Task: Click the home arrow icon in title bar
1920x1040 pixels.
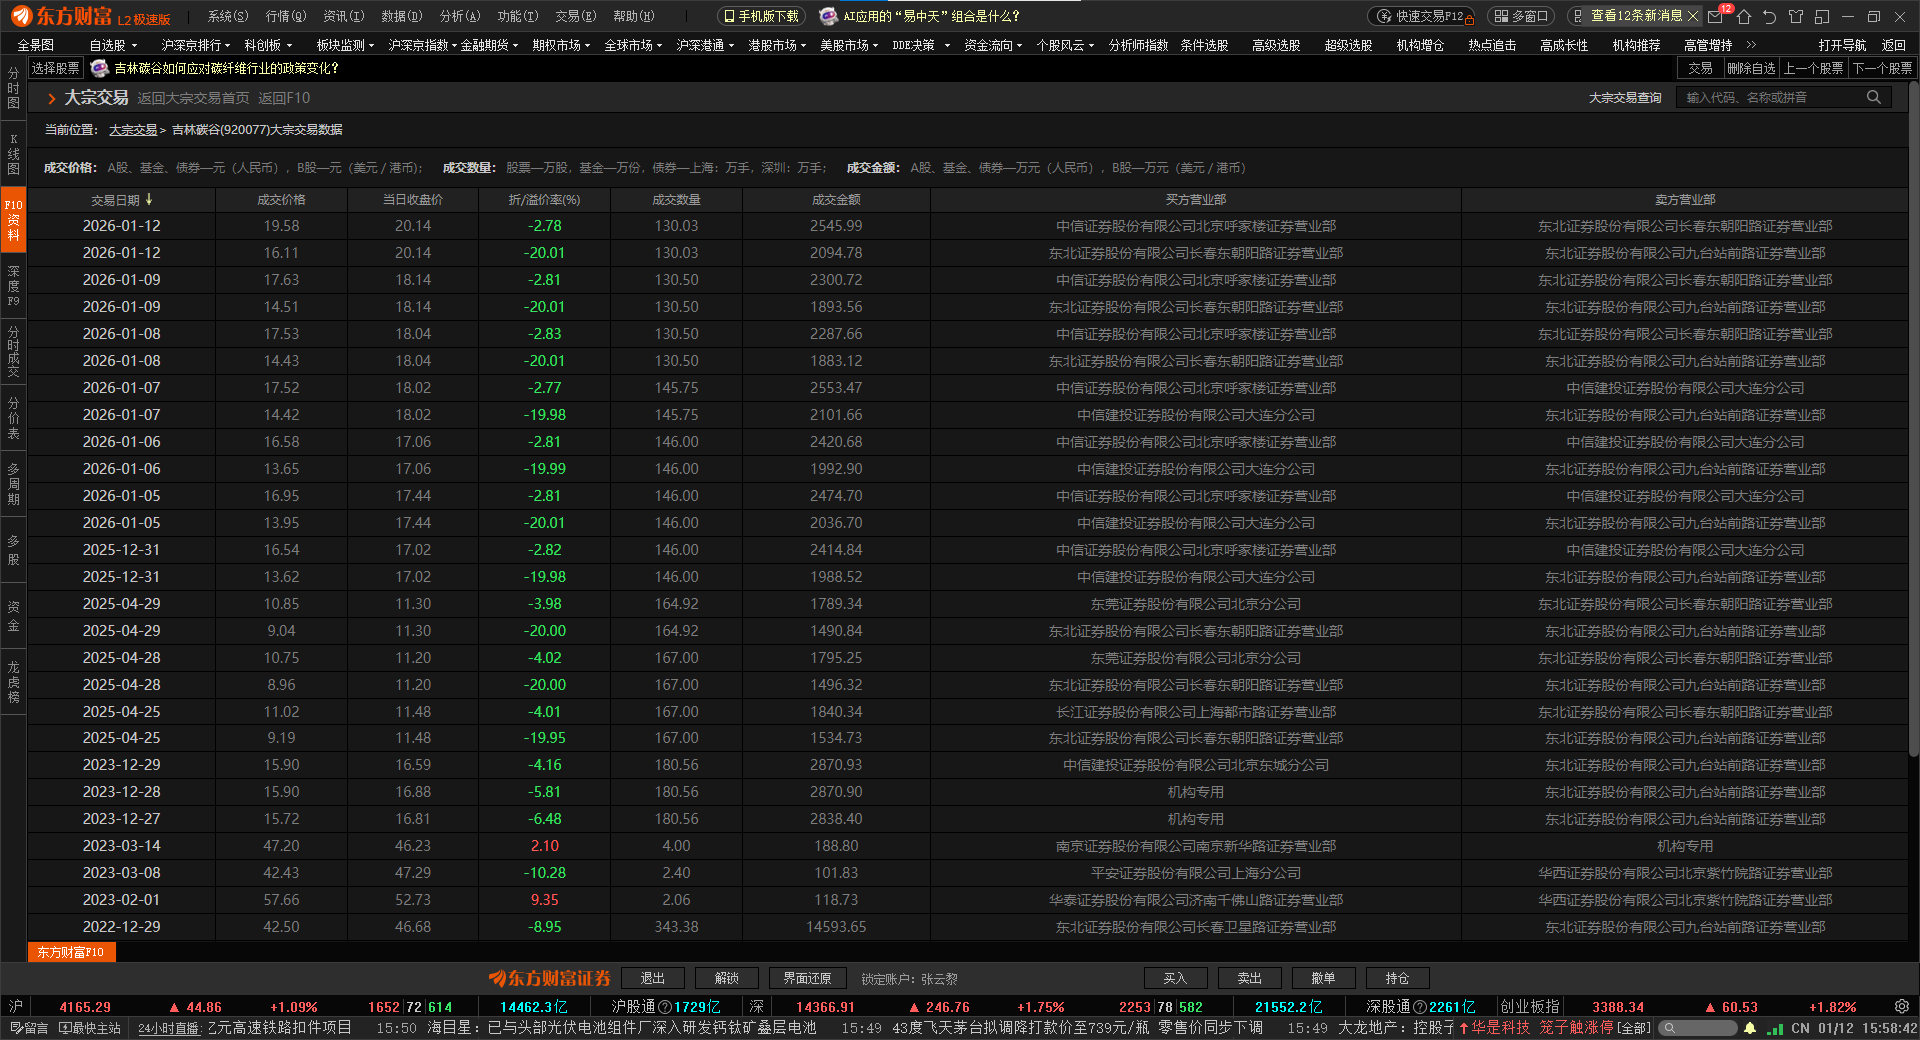Action: click(x=1744, y=16)
